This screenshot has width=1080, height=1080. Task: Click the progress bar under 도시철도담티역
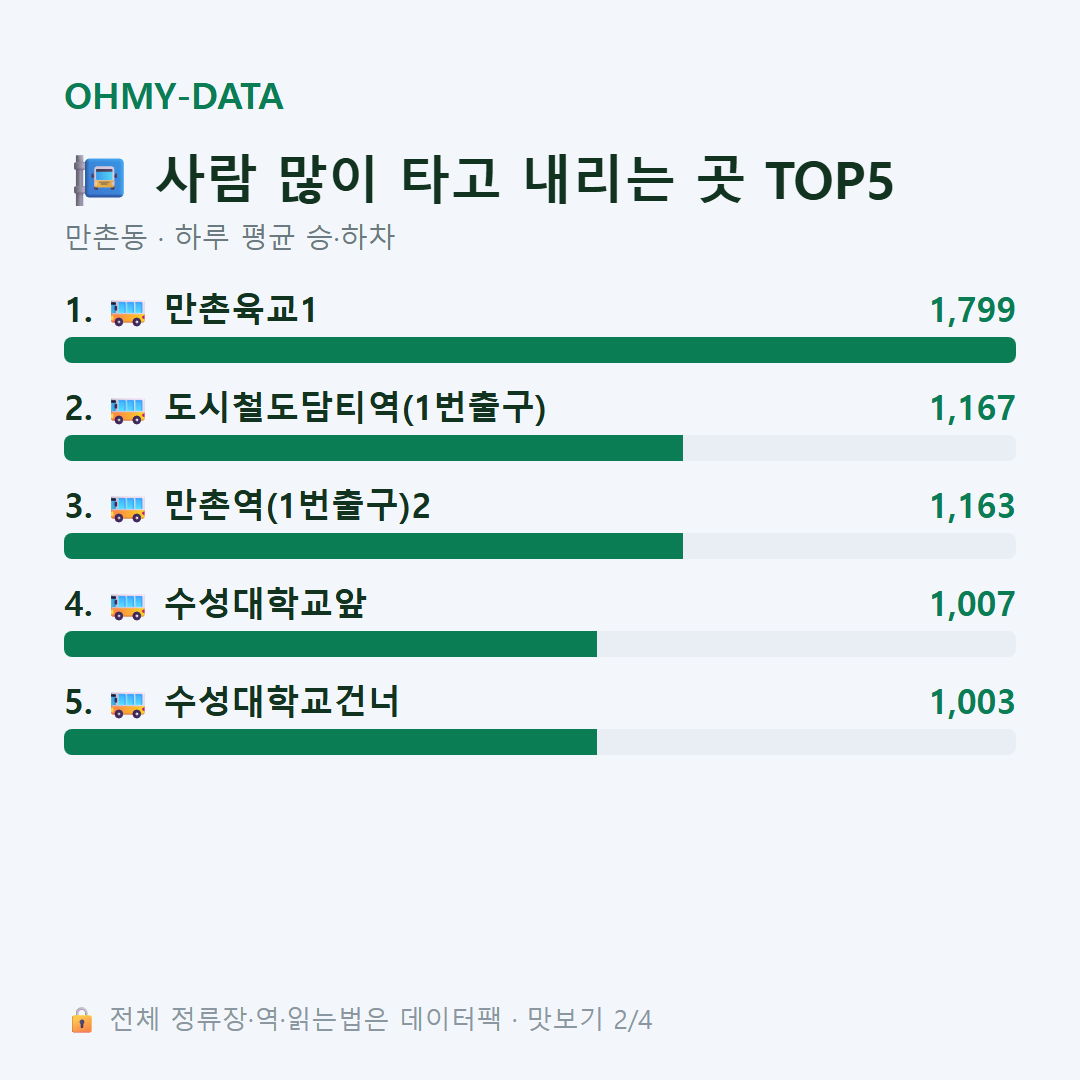click(x=540, y=448)
